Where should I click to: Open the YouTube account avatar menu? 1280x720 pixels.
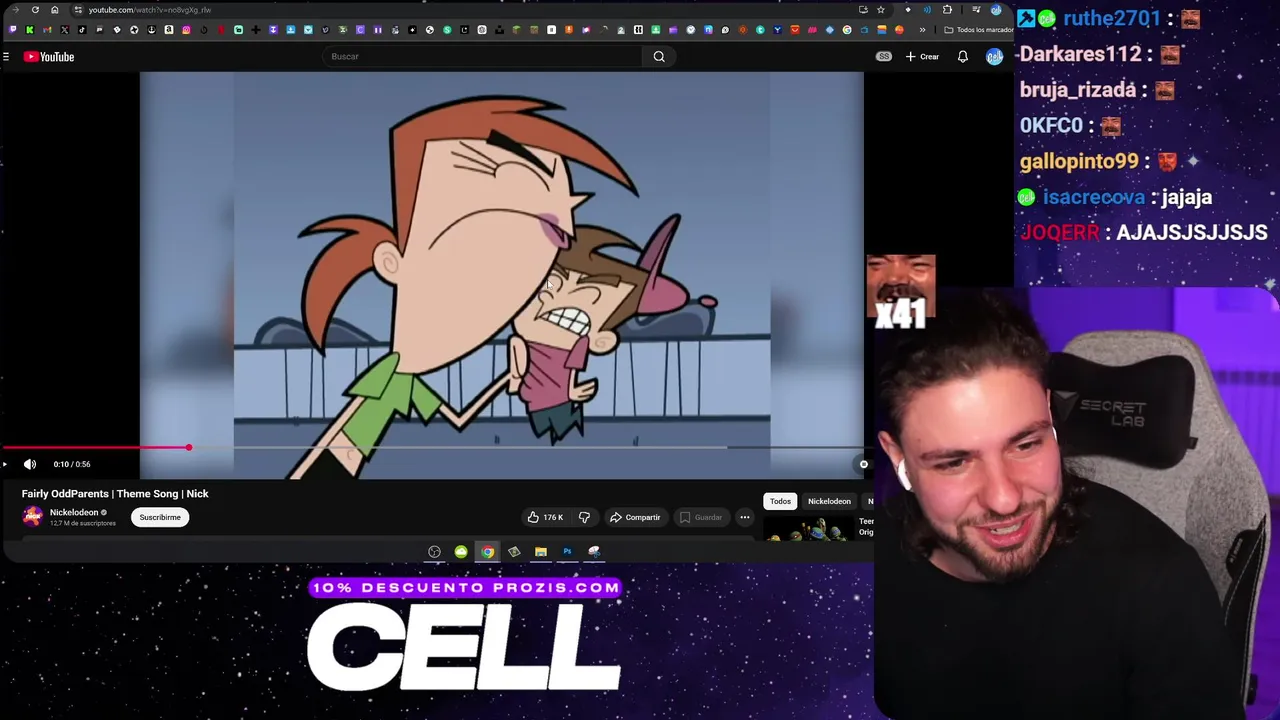pyautogui.click(x=995, y=57)
